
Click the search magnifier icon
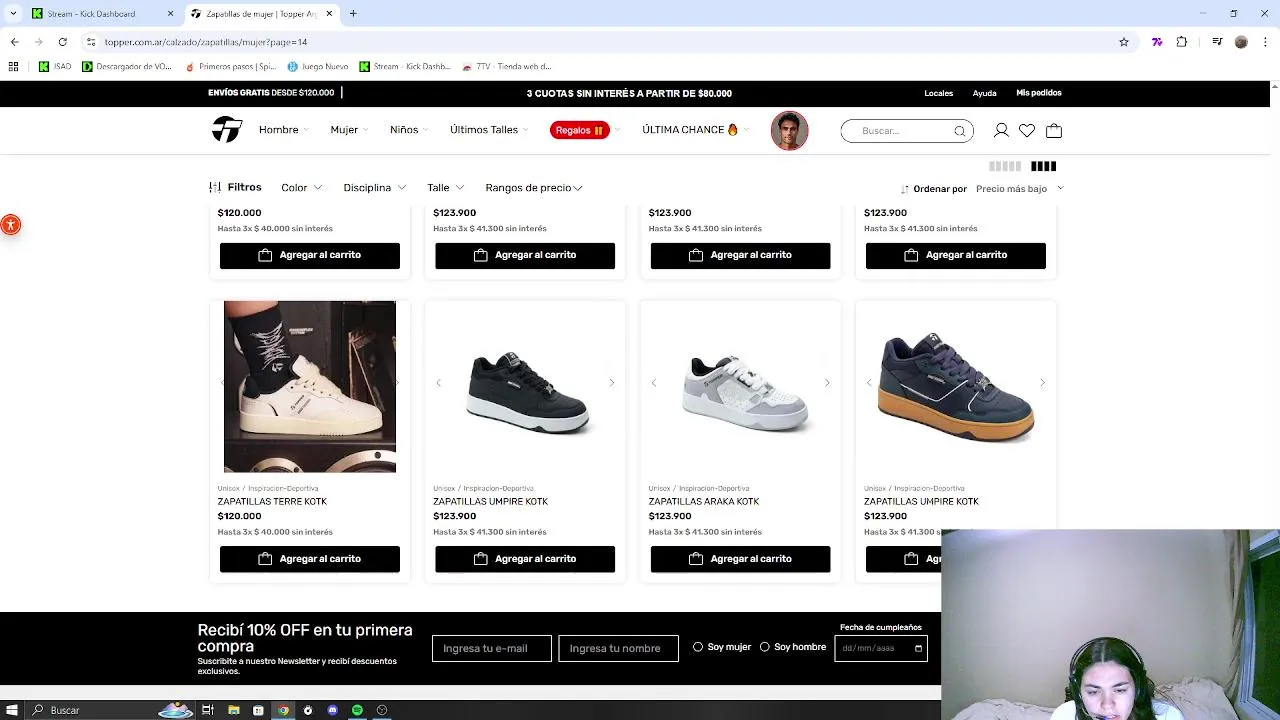[x=959, y=131]
